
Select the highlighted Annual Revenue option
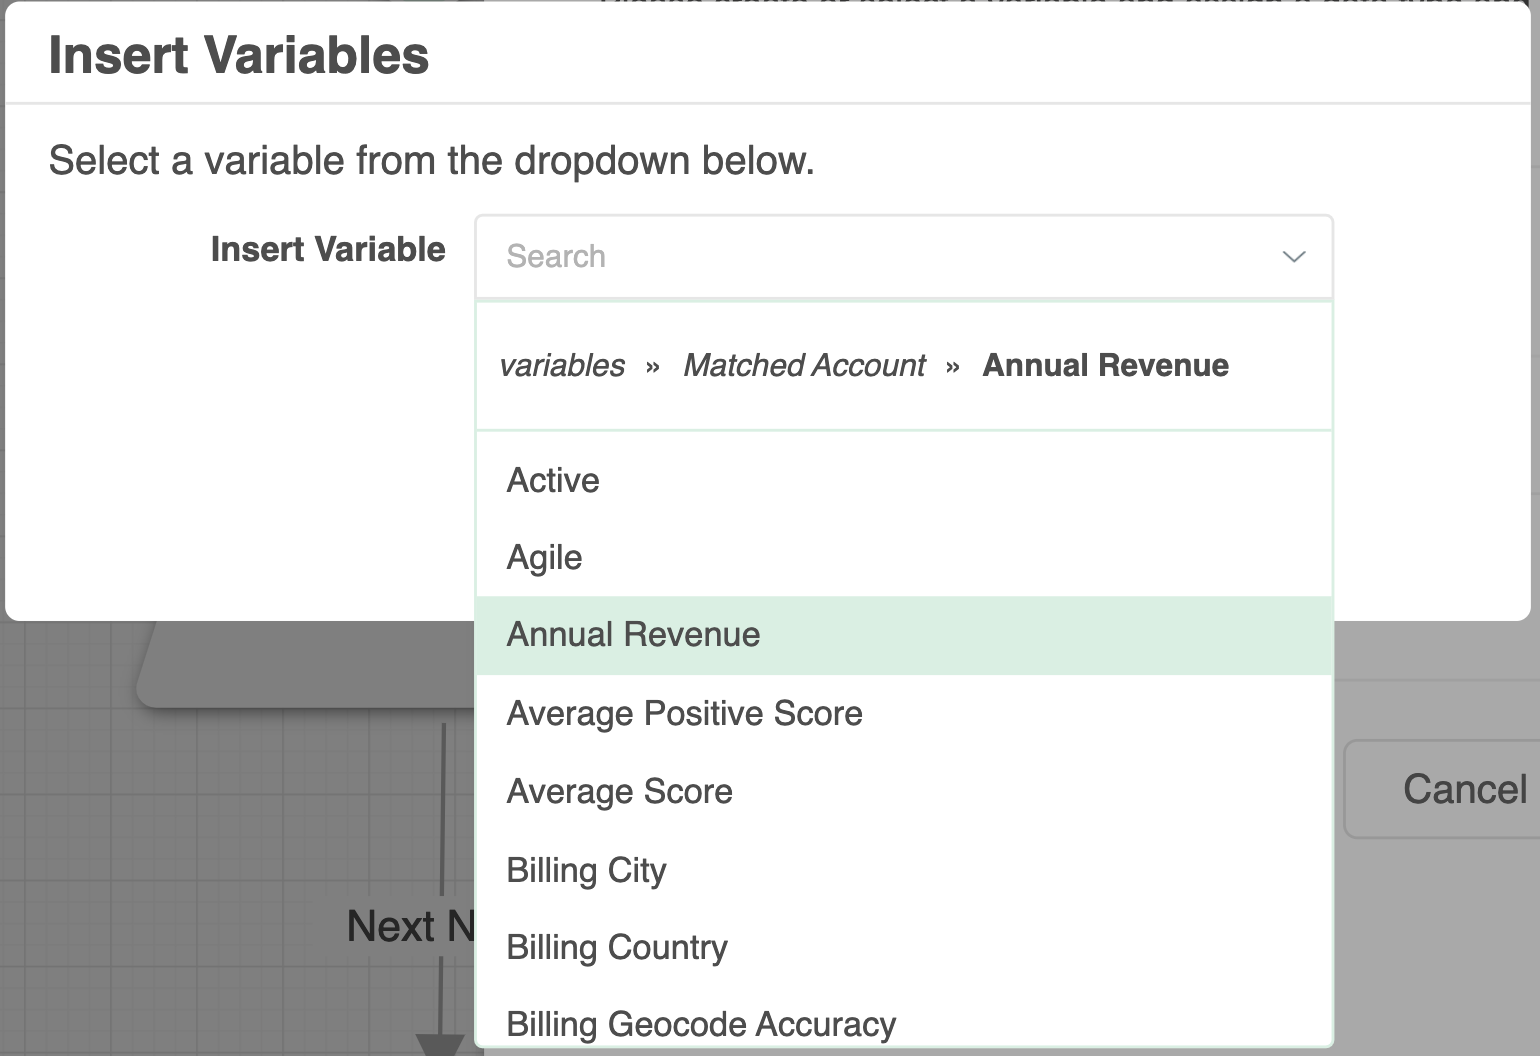pos(633,635)
